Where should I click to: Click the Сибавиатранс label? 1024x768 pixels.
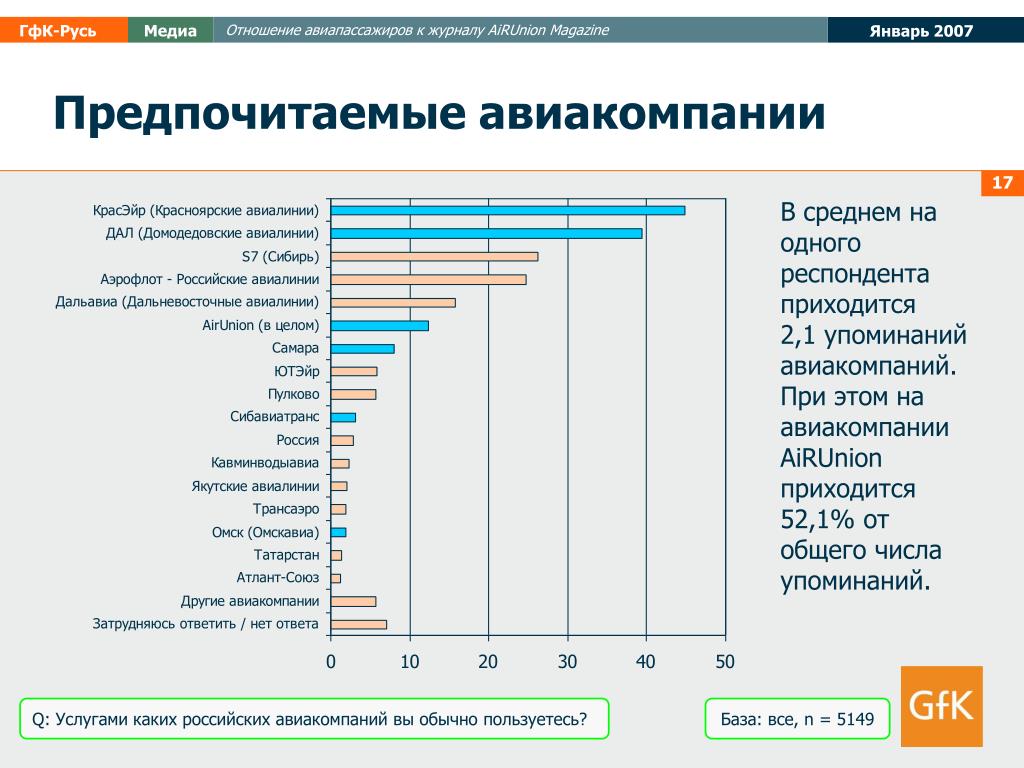point(274,417)
